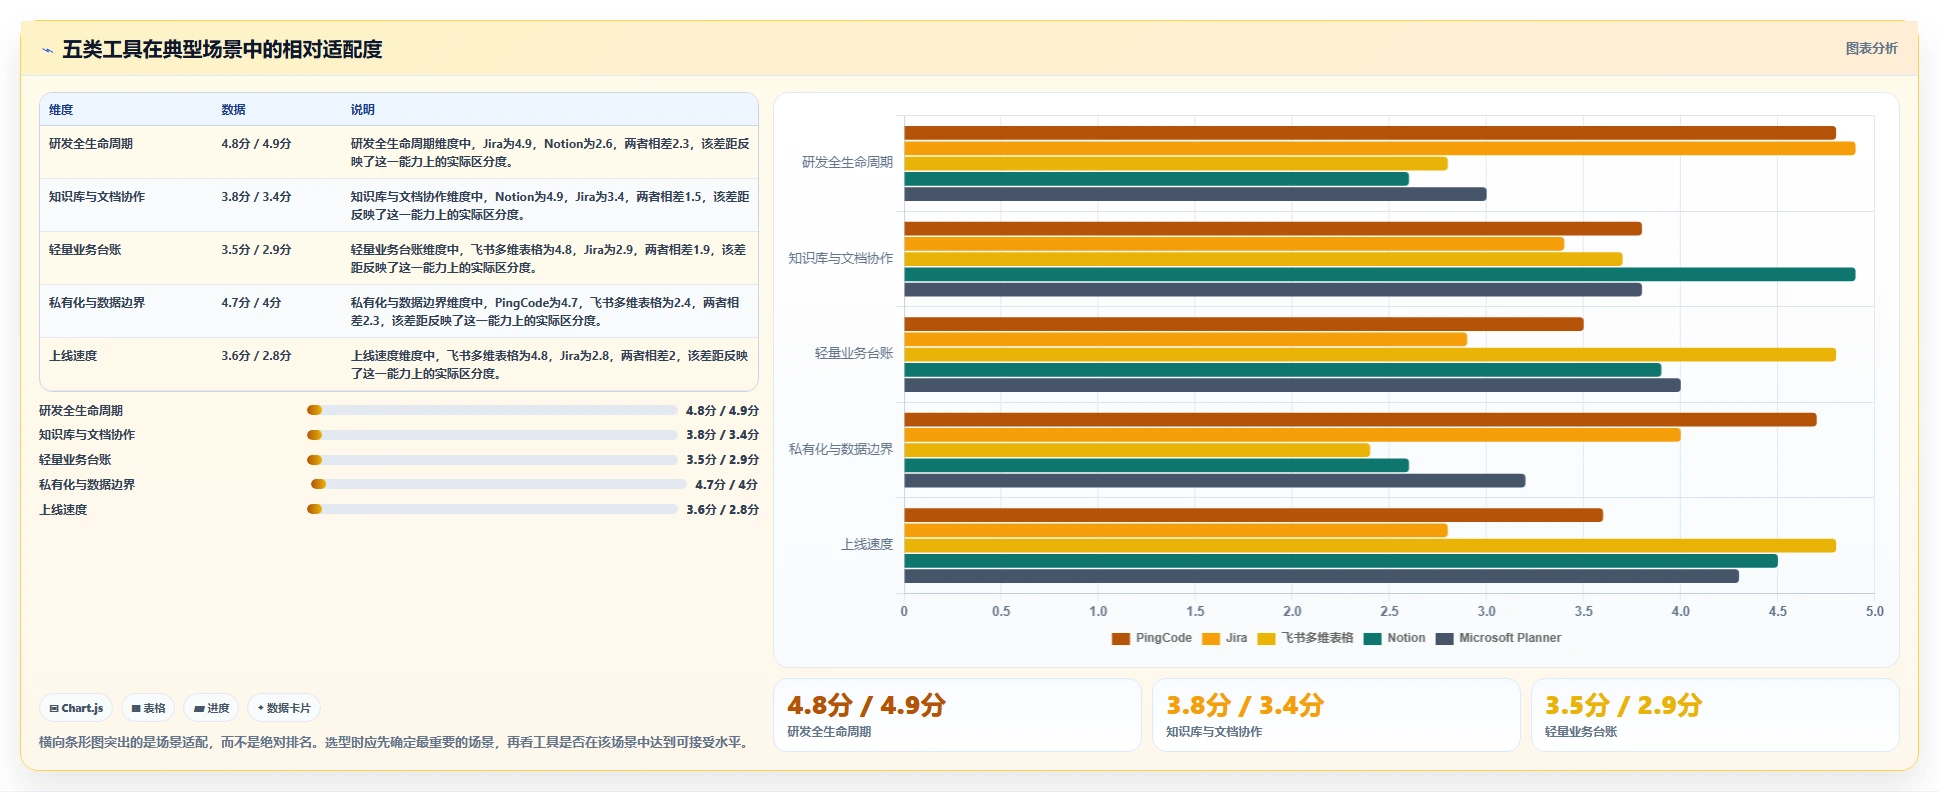Click the table data cell 4.7分 / 4分
Screen dimensions: 1939x792
(251, 303)
